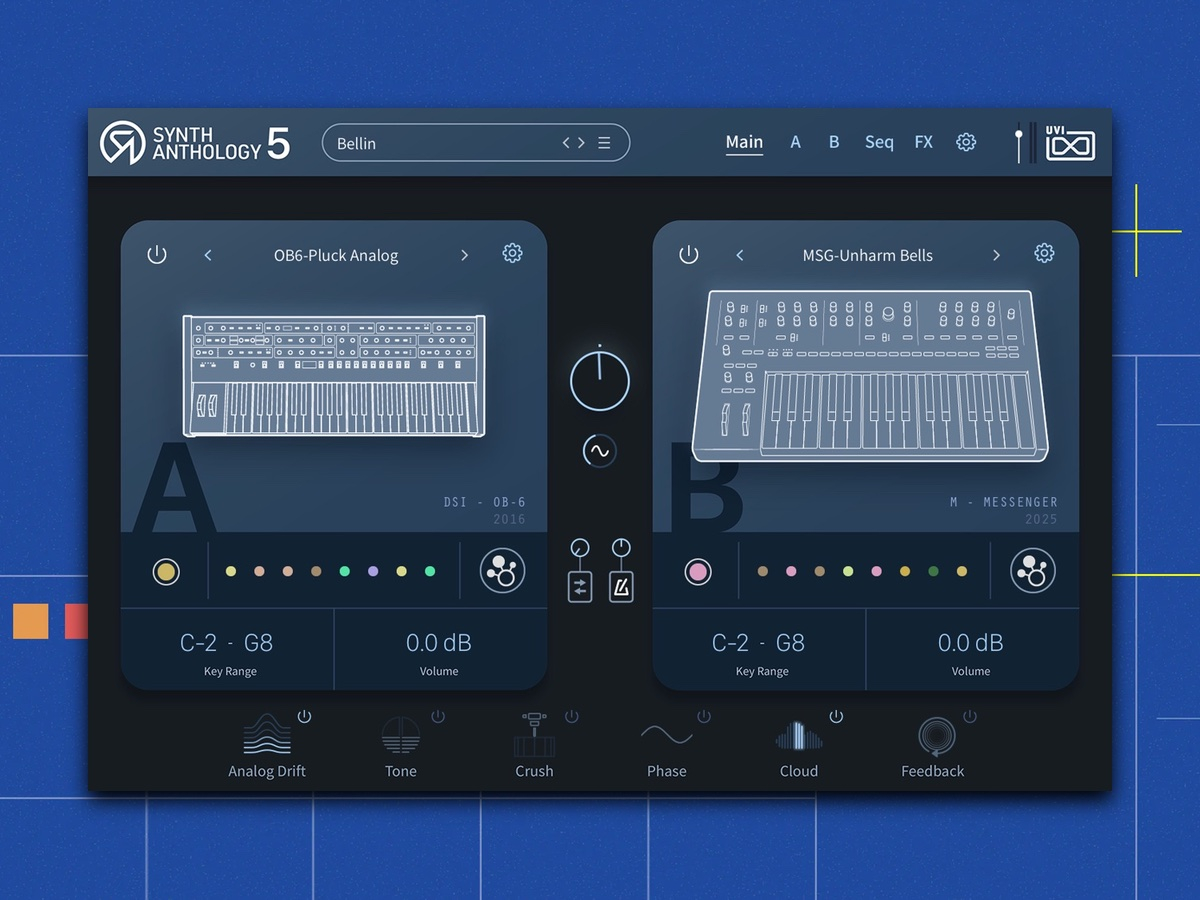Toggle Analog Drift power button
Screen dimensions: 1200x900
point(305,716)
